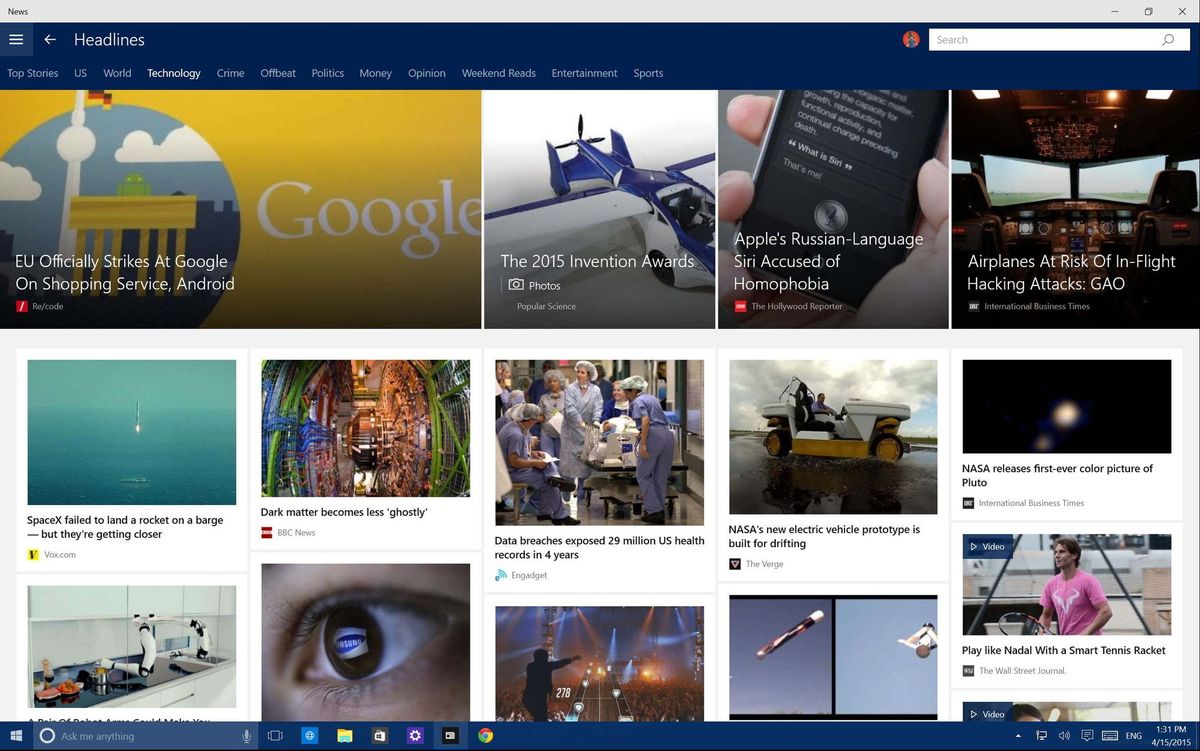Click the magnifier icon in the Search box
Screen dimensions: 1200x751
[x=1168, y=39]
